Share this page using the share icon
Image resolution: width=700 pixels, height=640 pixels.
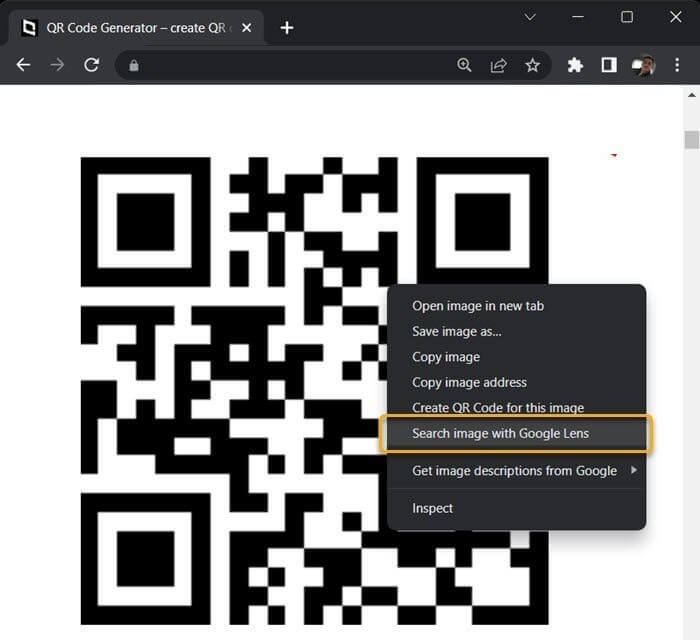pyautogui.click(x=498, y=65)
